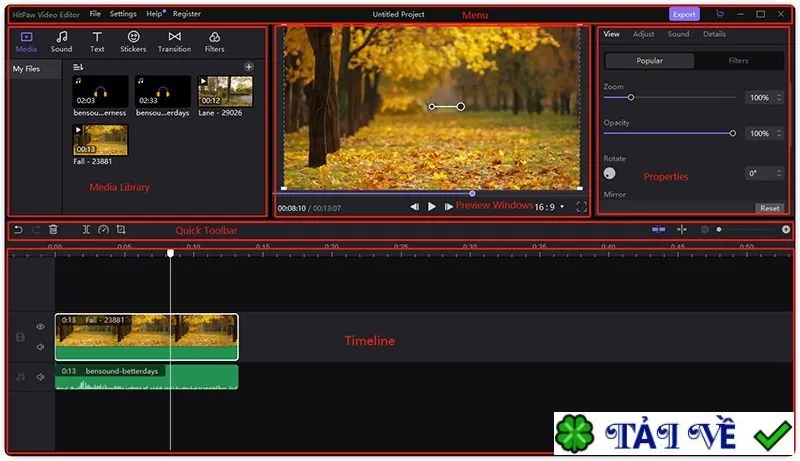Mute the bensound-betterdays audio track
Image resolution: width=800 pixels, height=461 pixels.
tap(40, 377)
